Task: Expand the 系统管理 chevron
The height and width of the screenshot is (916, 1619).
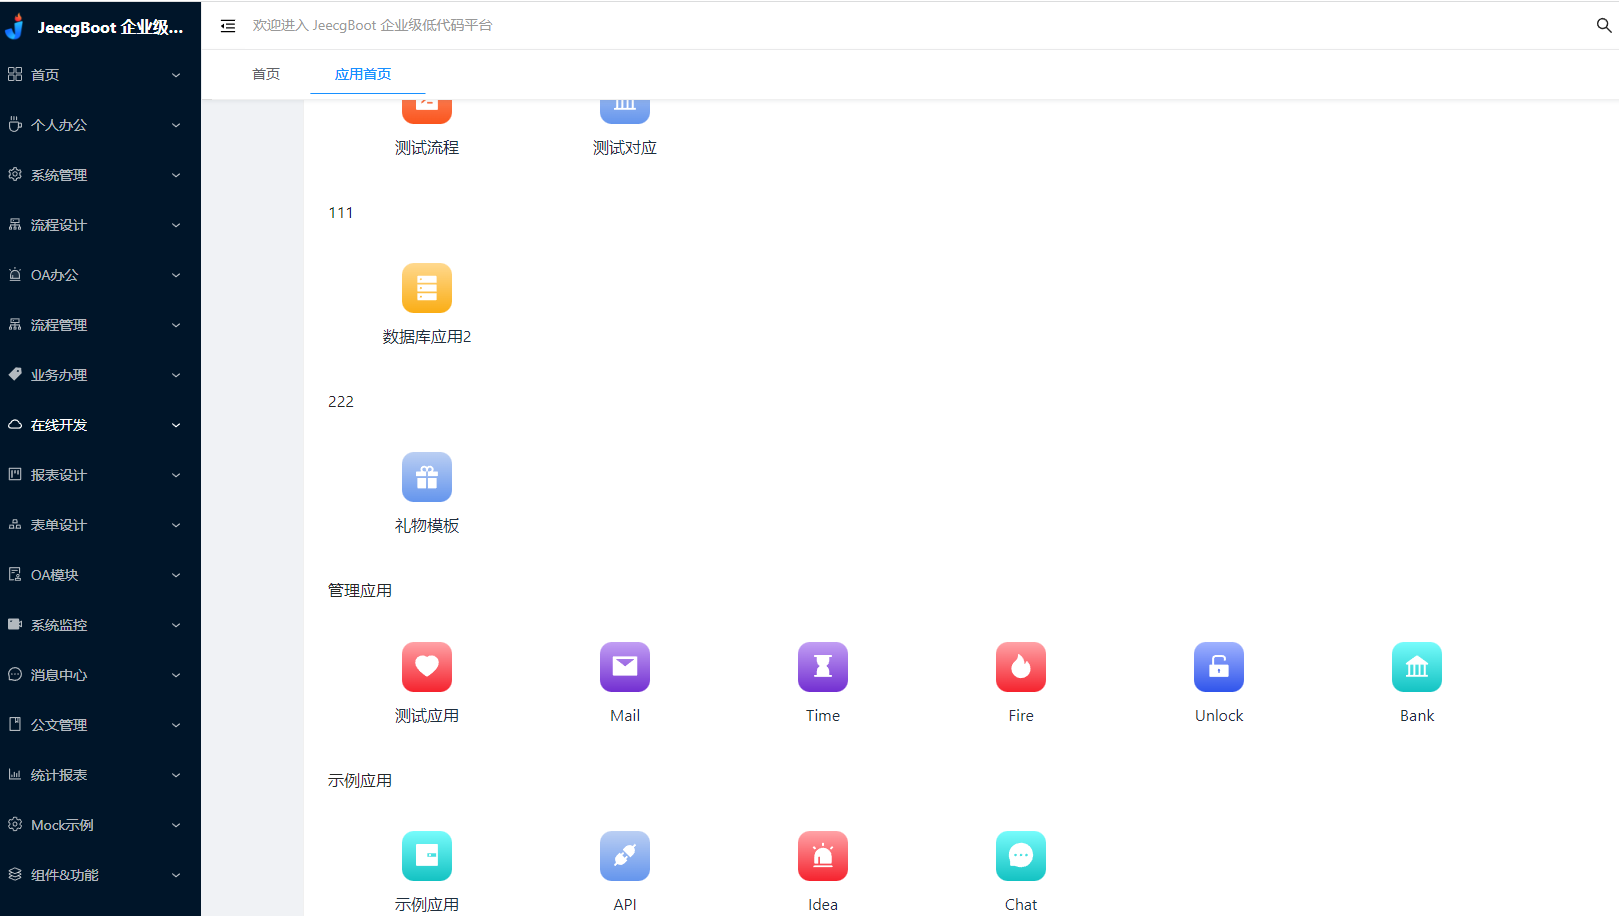Action: (x=176, y=175)
